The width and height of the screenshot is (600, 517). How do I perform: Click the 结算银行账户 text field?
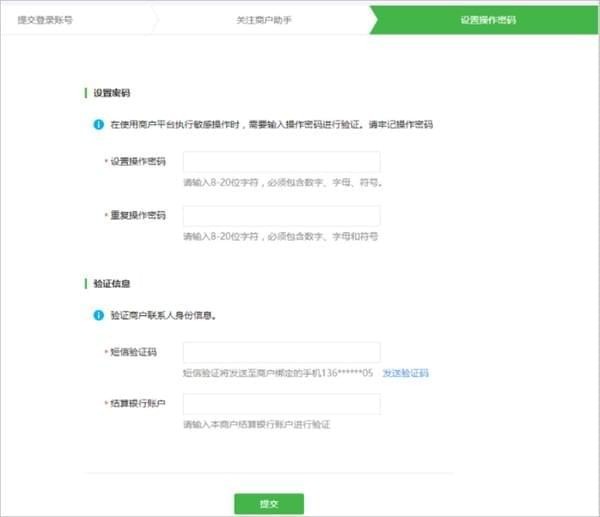(281, 404)
